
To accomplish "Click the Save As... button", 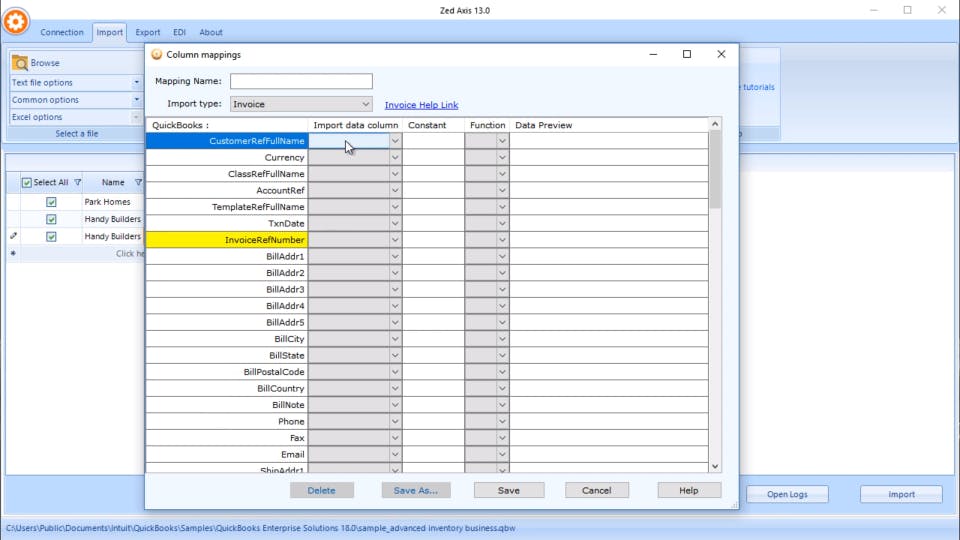I will [416, 490].
